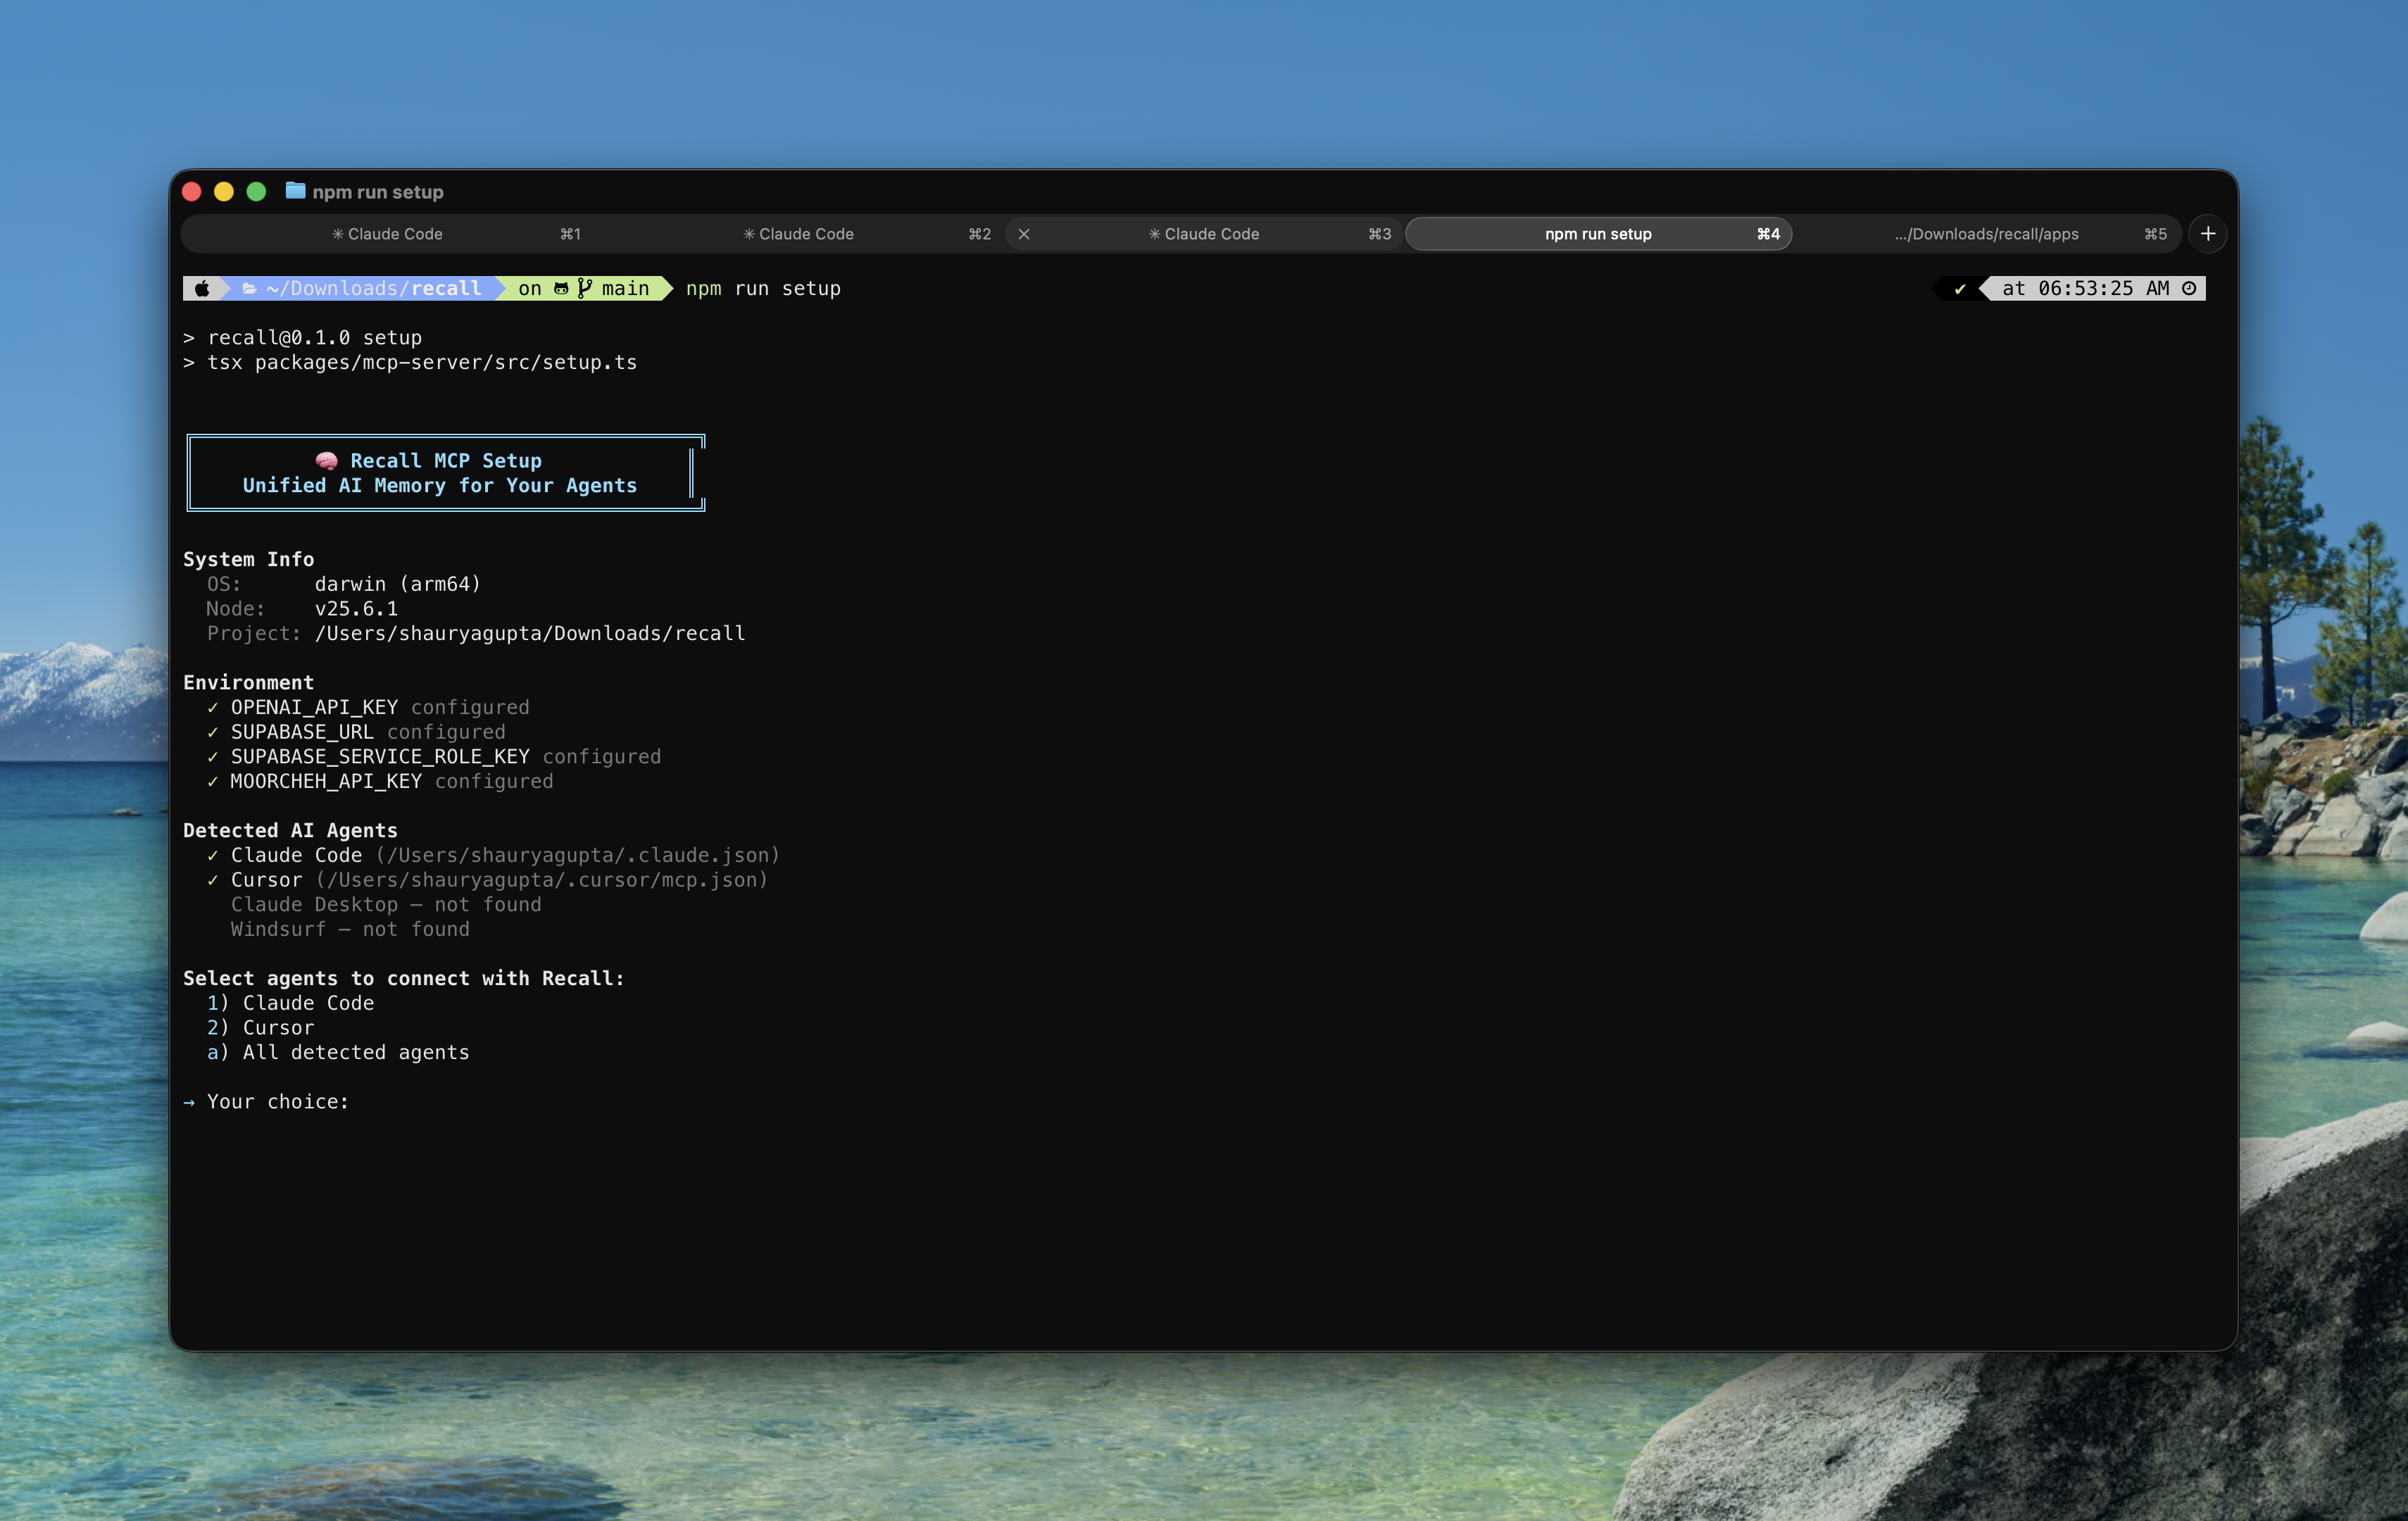Click the Your choice input prompt
The width and height of the screenshot is (2408, 1521).
277,1101
